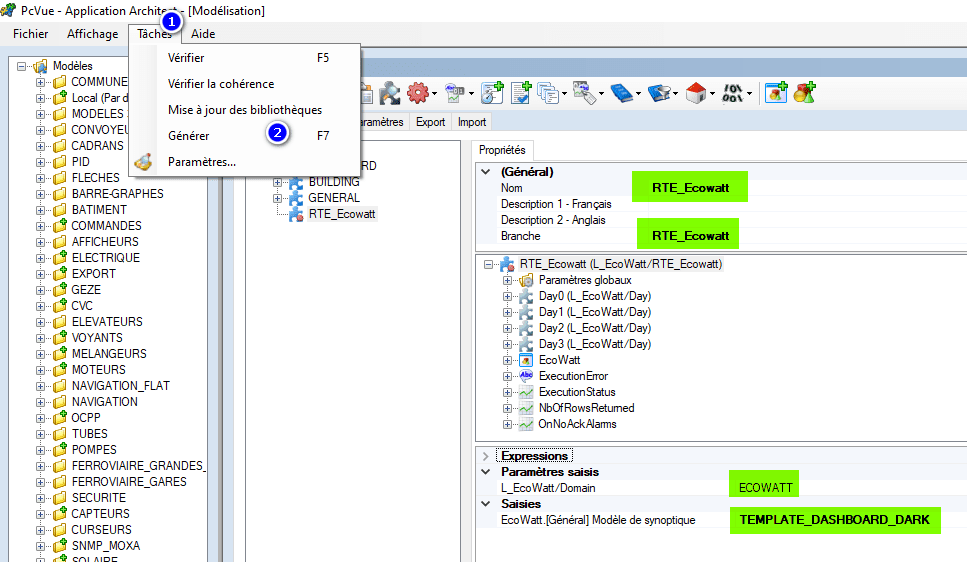Select the Propriétés tab
The height and width of the screenshot is (562, 967).
(x=502, y=150)
